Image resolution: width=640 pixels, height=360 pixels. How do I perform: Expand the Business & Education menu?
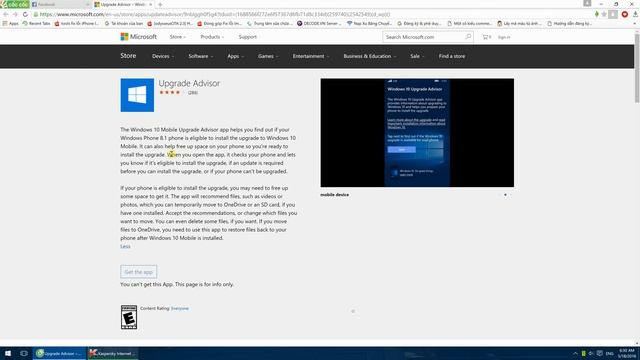(x=369, y=56)
